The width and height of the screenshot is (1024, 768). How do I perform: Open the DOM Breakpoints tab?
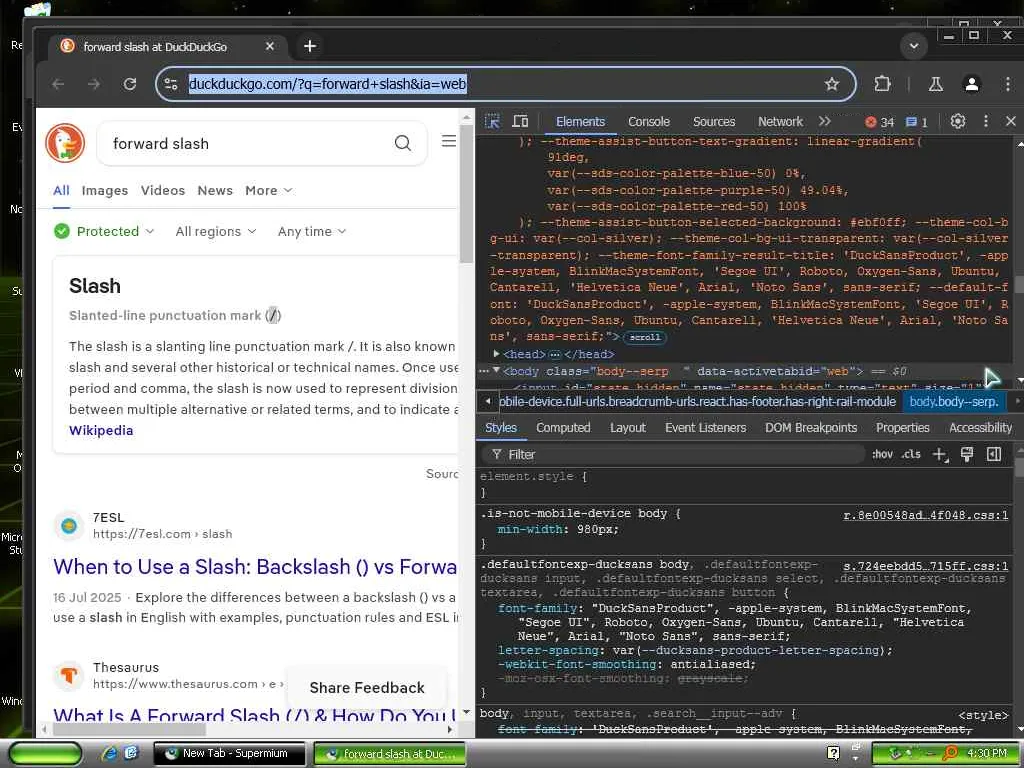pyautogui.click(x=811, y=428)
